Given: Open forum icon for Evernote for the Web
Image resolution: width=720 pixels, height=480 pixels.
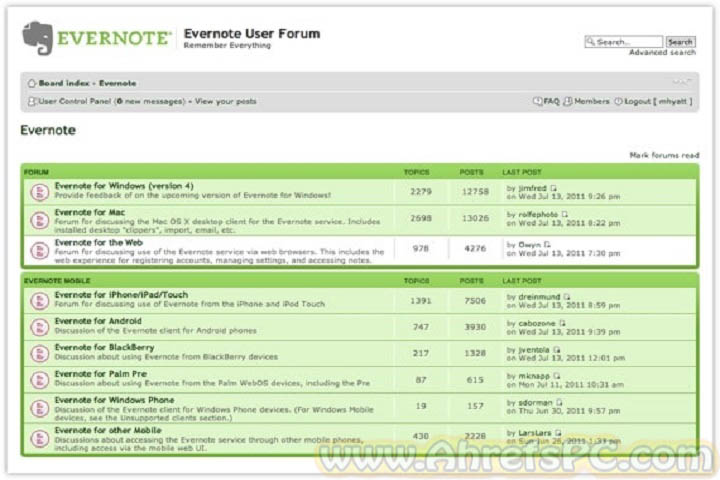Looking at the screenshot, I should point(40,251).
